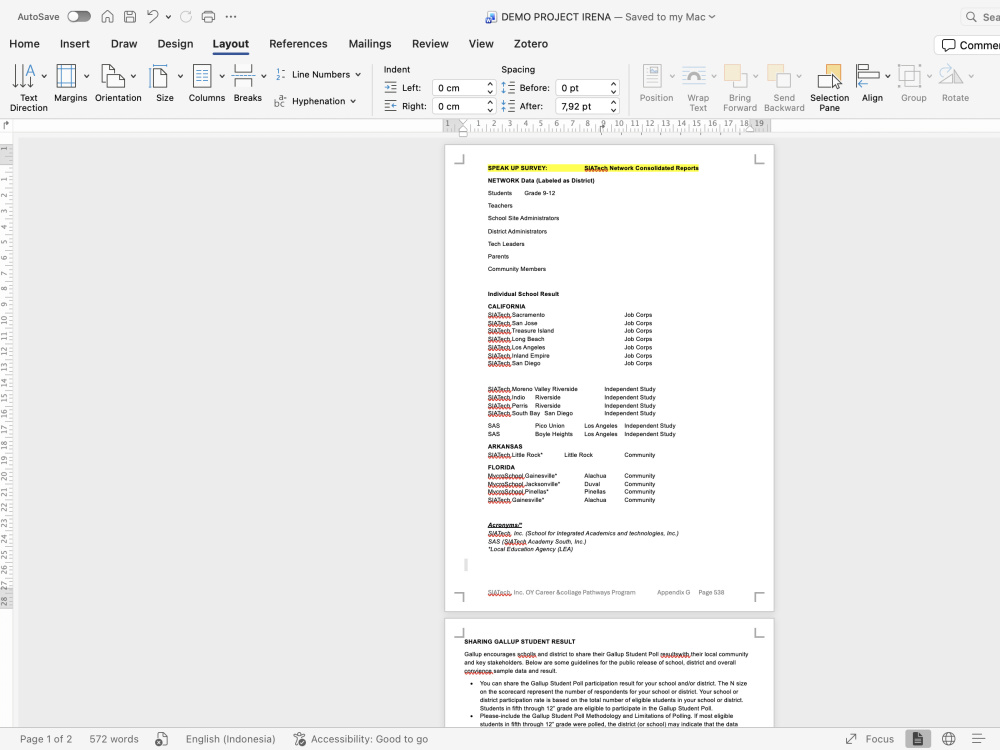This screenshot has height=750, width=1000.
Task: Click the Spacing Before value field
Action: (582, 88)
